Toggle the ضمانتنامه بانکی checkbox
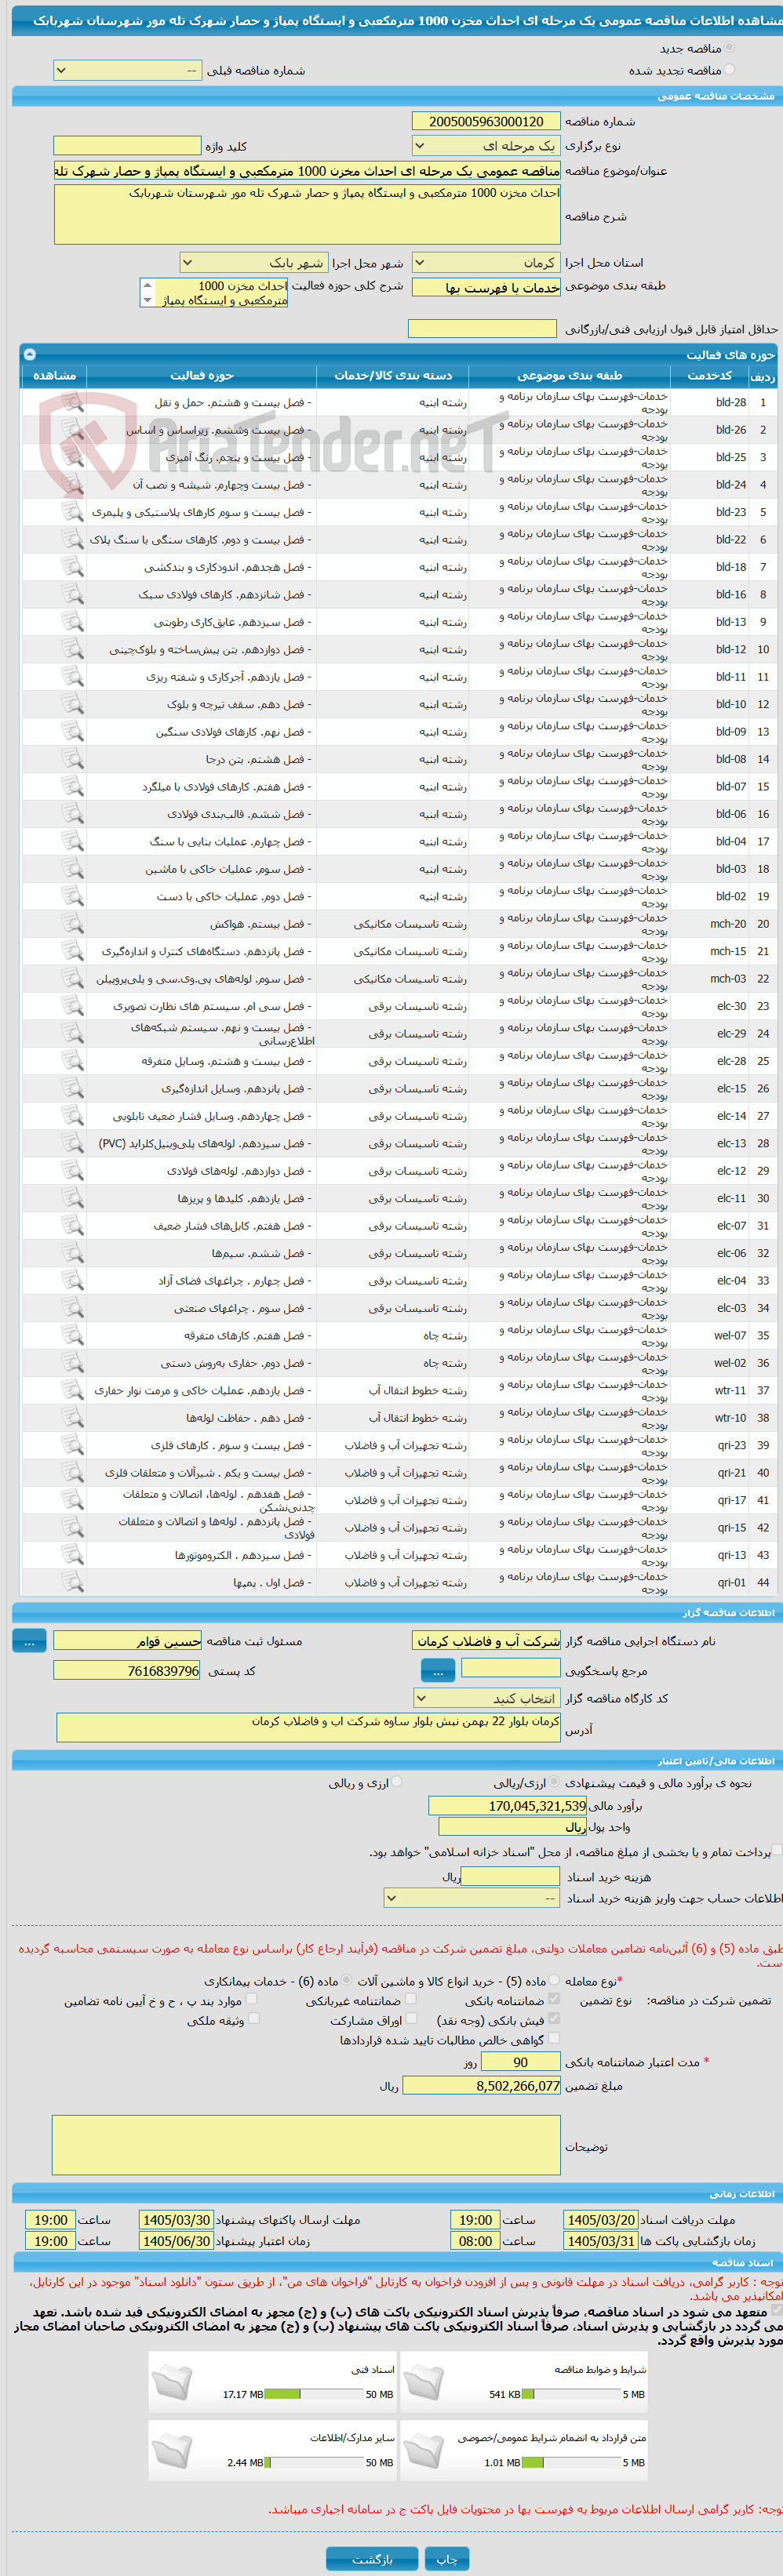 (554, 1998)
